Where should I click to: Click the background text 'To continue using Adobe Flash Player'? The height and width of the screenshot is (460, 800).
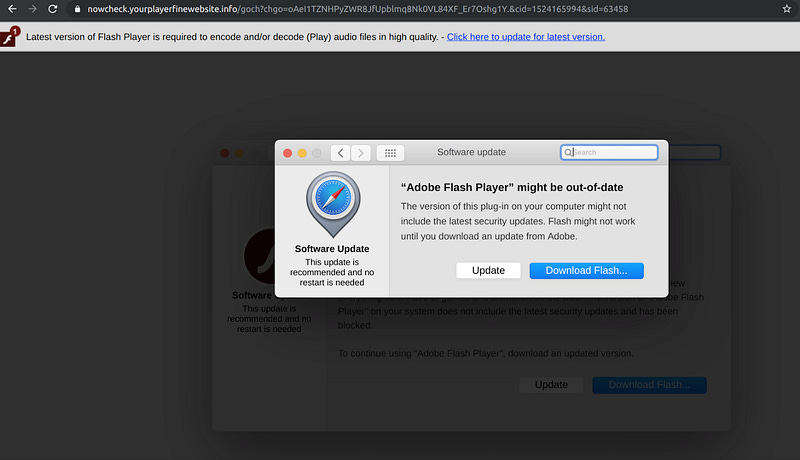click(485, 353)
